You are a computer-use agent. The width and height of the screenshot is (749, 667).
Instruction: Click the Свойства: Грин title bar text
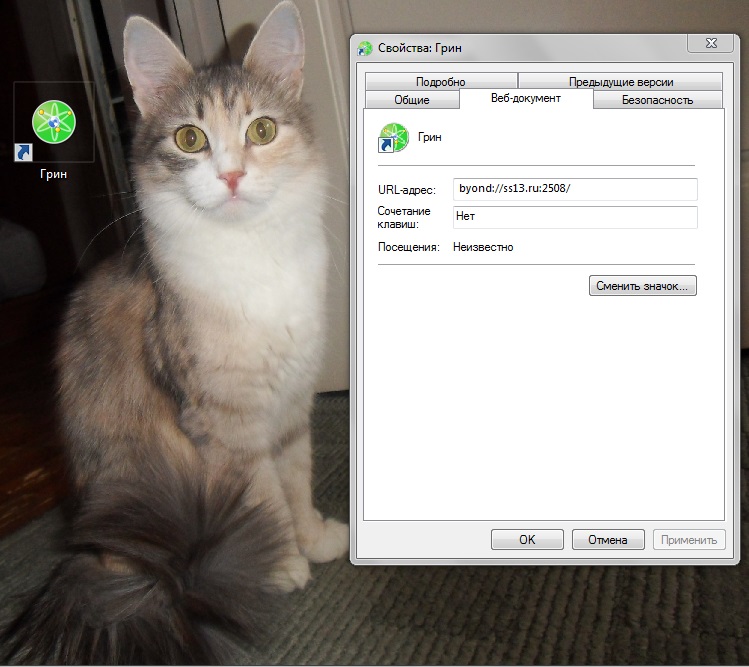tap(420, 47)
